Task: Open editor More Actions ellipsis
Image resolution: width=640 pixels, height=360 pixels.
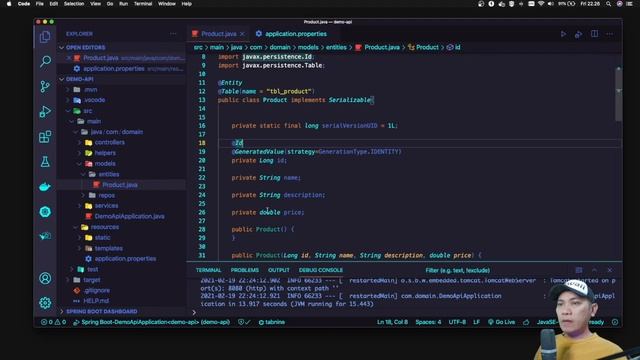Action: [609, 34]
